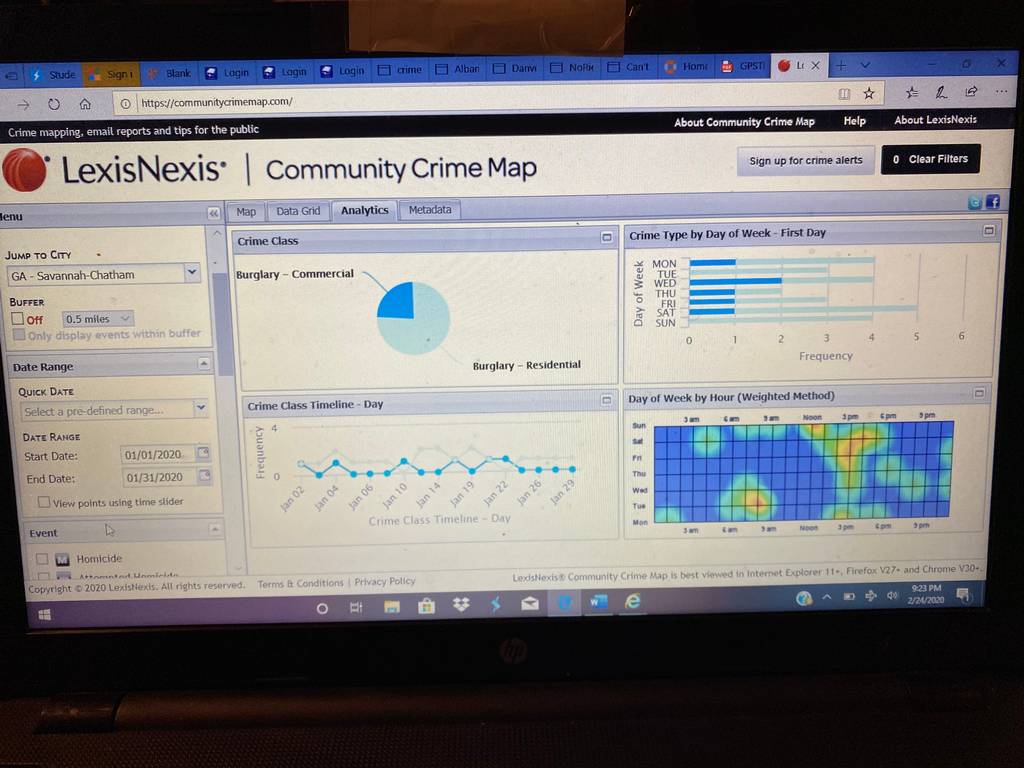Click the LexisNexis red globe logo
Screen dimensions: 1024x768
coord(25,170)
